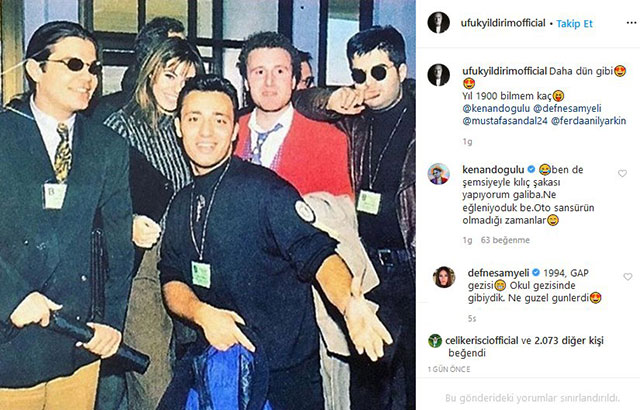Open the celikerisciofficial username in the likes line

pos(482,341)
